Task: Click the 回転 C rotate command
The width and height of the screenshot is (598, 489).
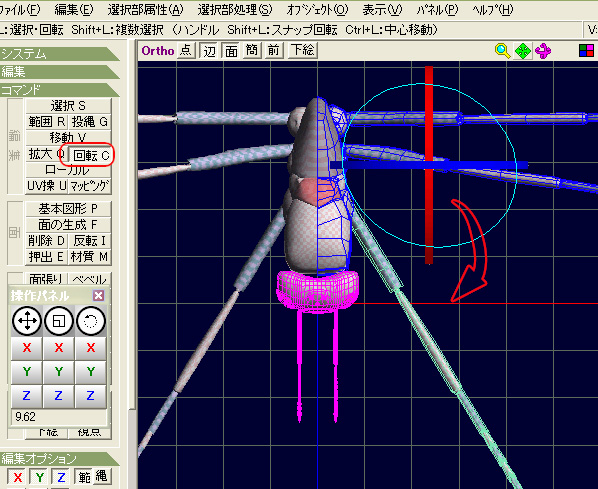Action: [x=91, y=155]
